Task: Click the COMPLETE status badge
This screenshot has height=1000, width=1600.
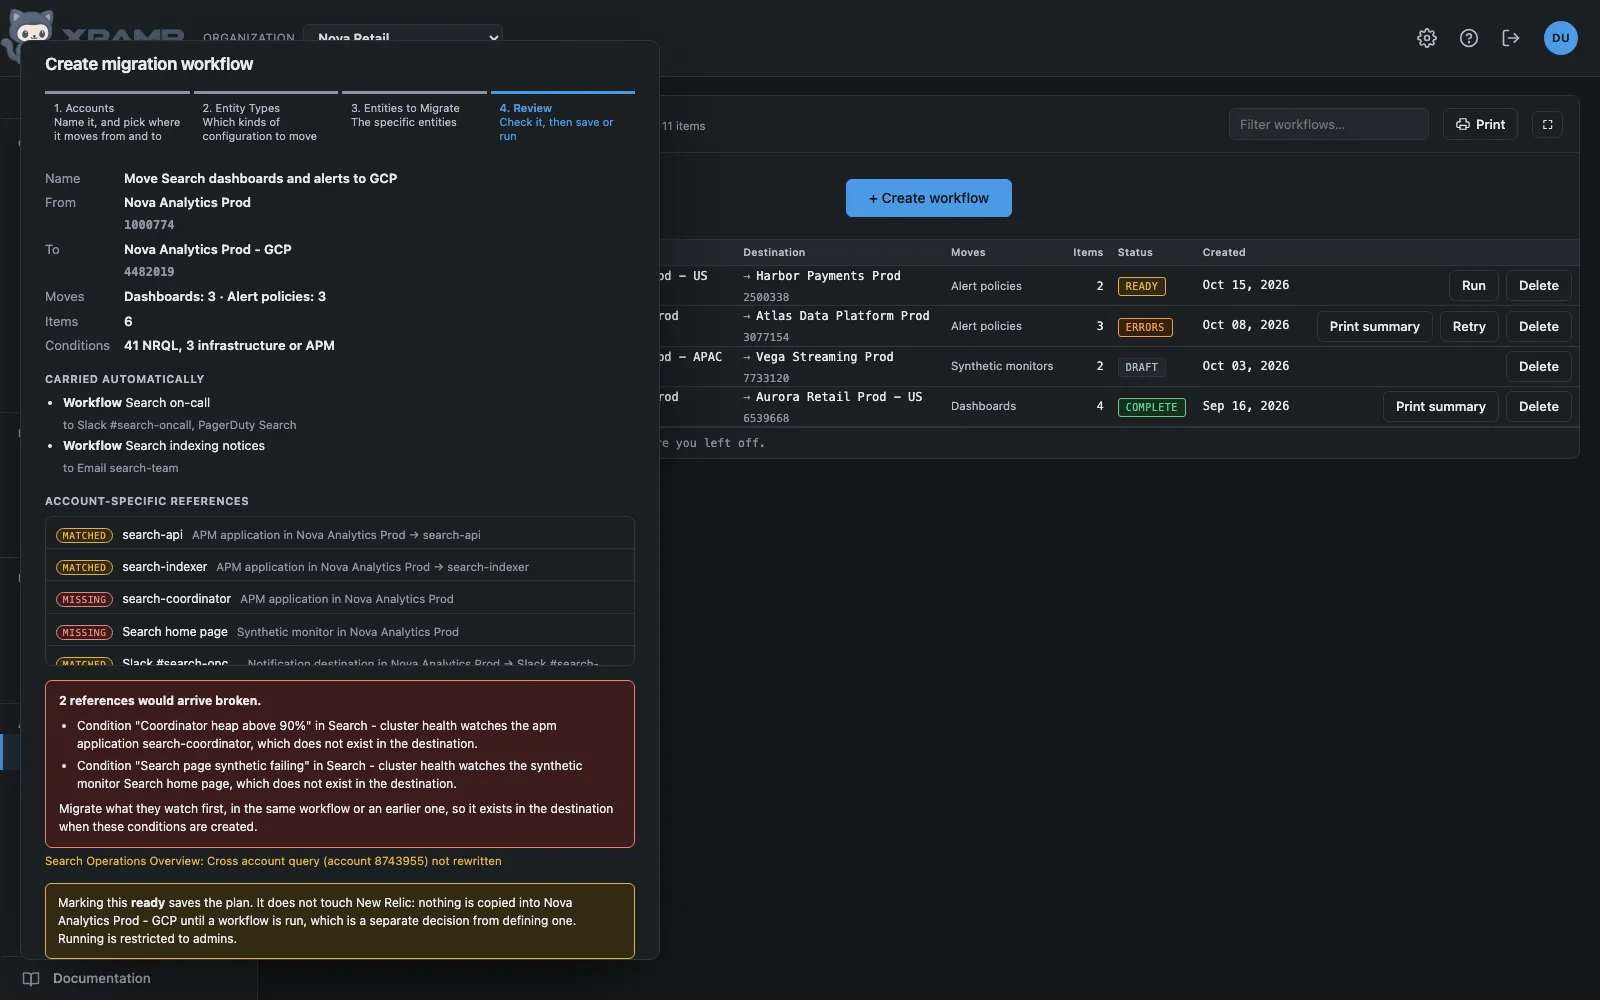Action: [x=1152, y=407]
